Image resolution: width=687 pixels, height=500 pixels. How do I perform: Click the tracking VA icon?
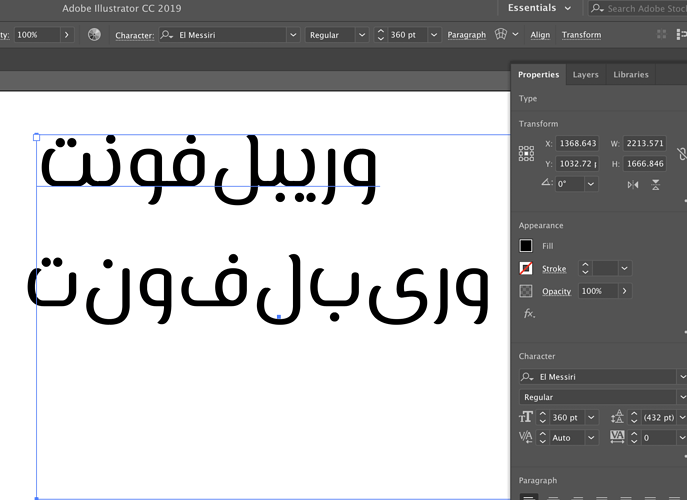(x=617, y=437)
